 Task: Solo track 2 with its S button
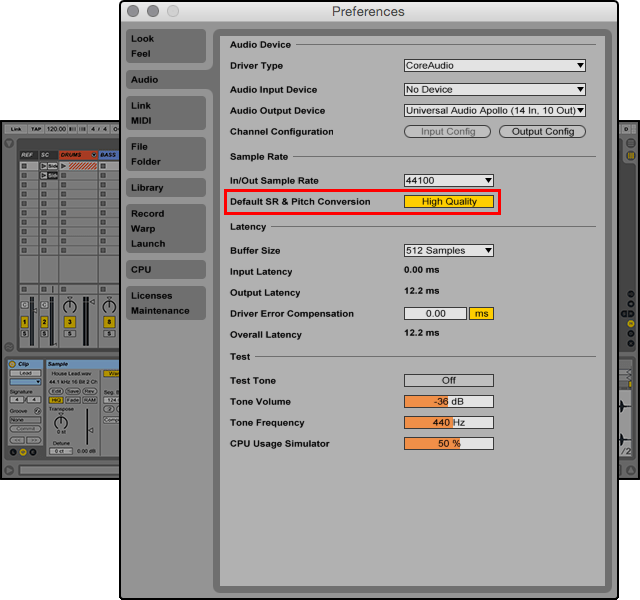[x=45, y=333]
